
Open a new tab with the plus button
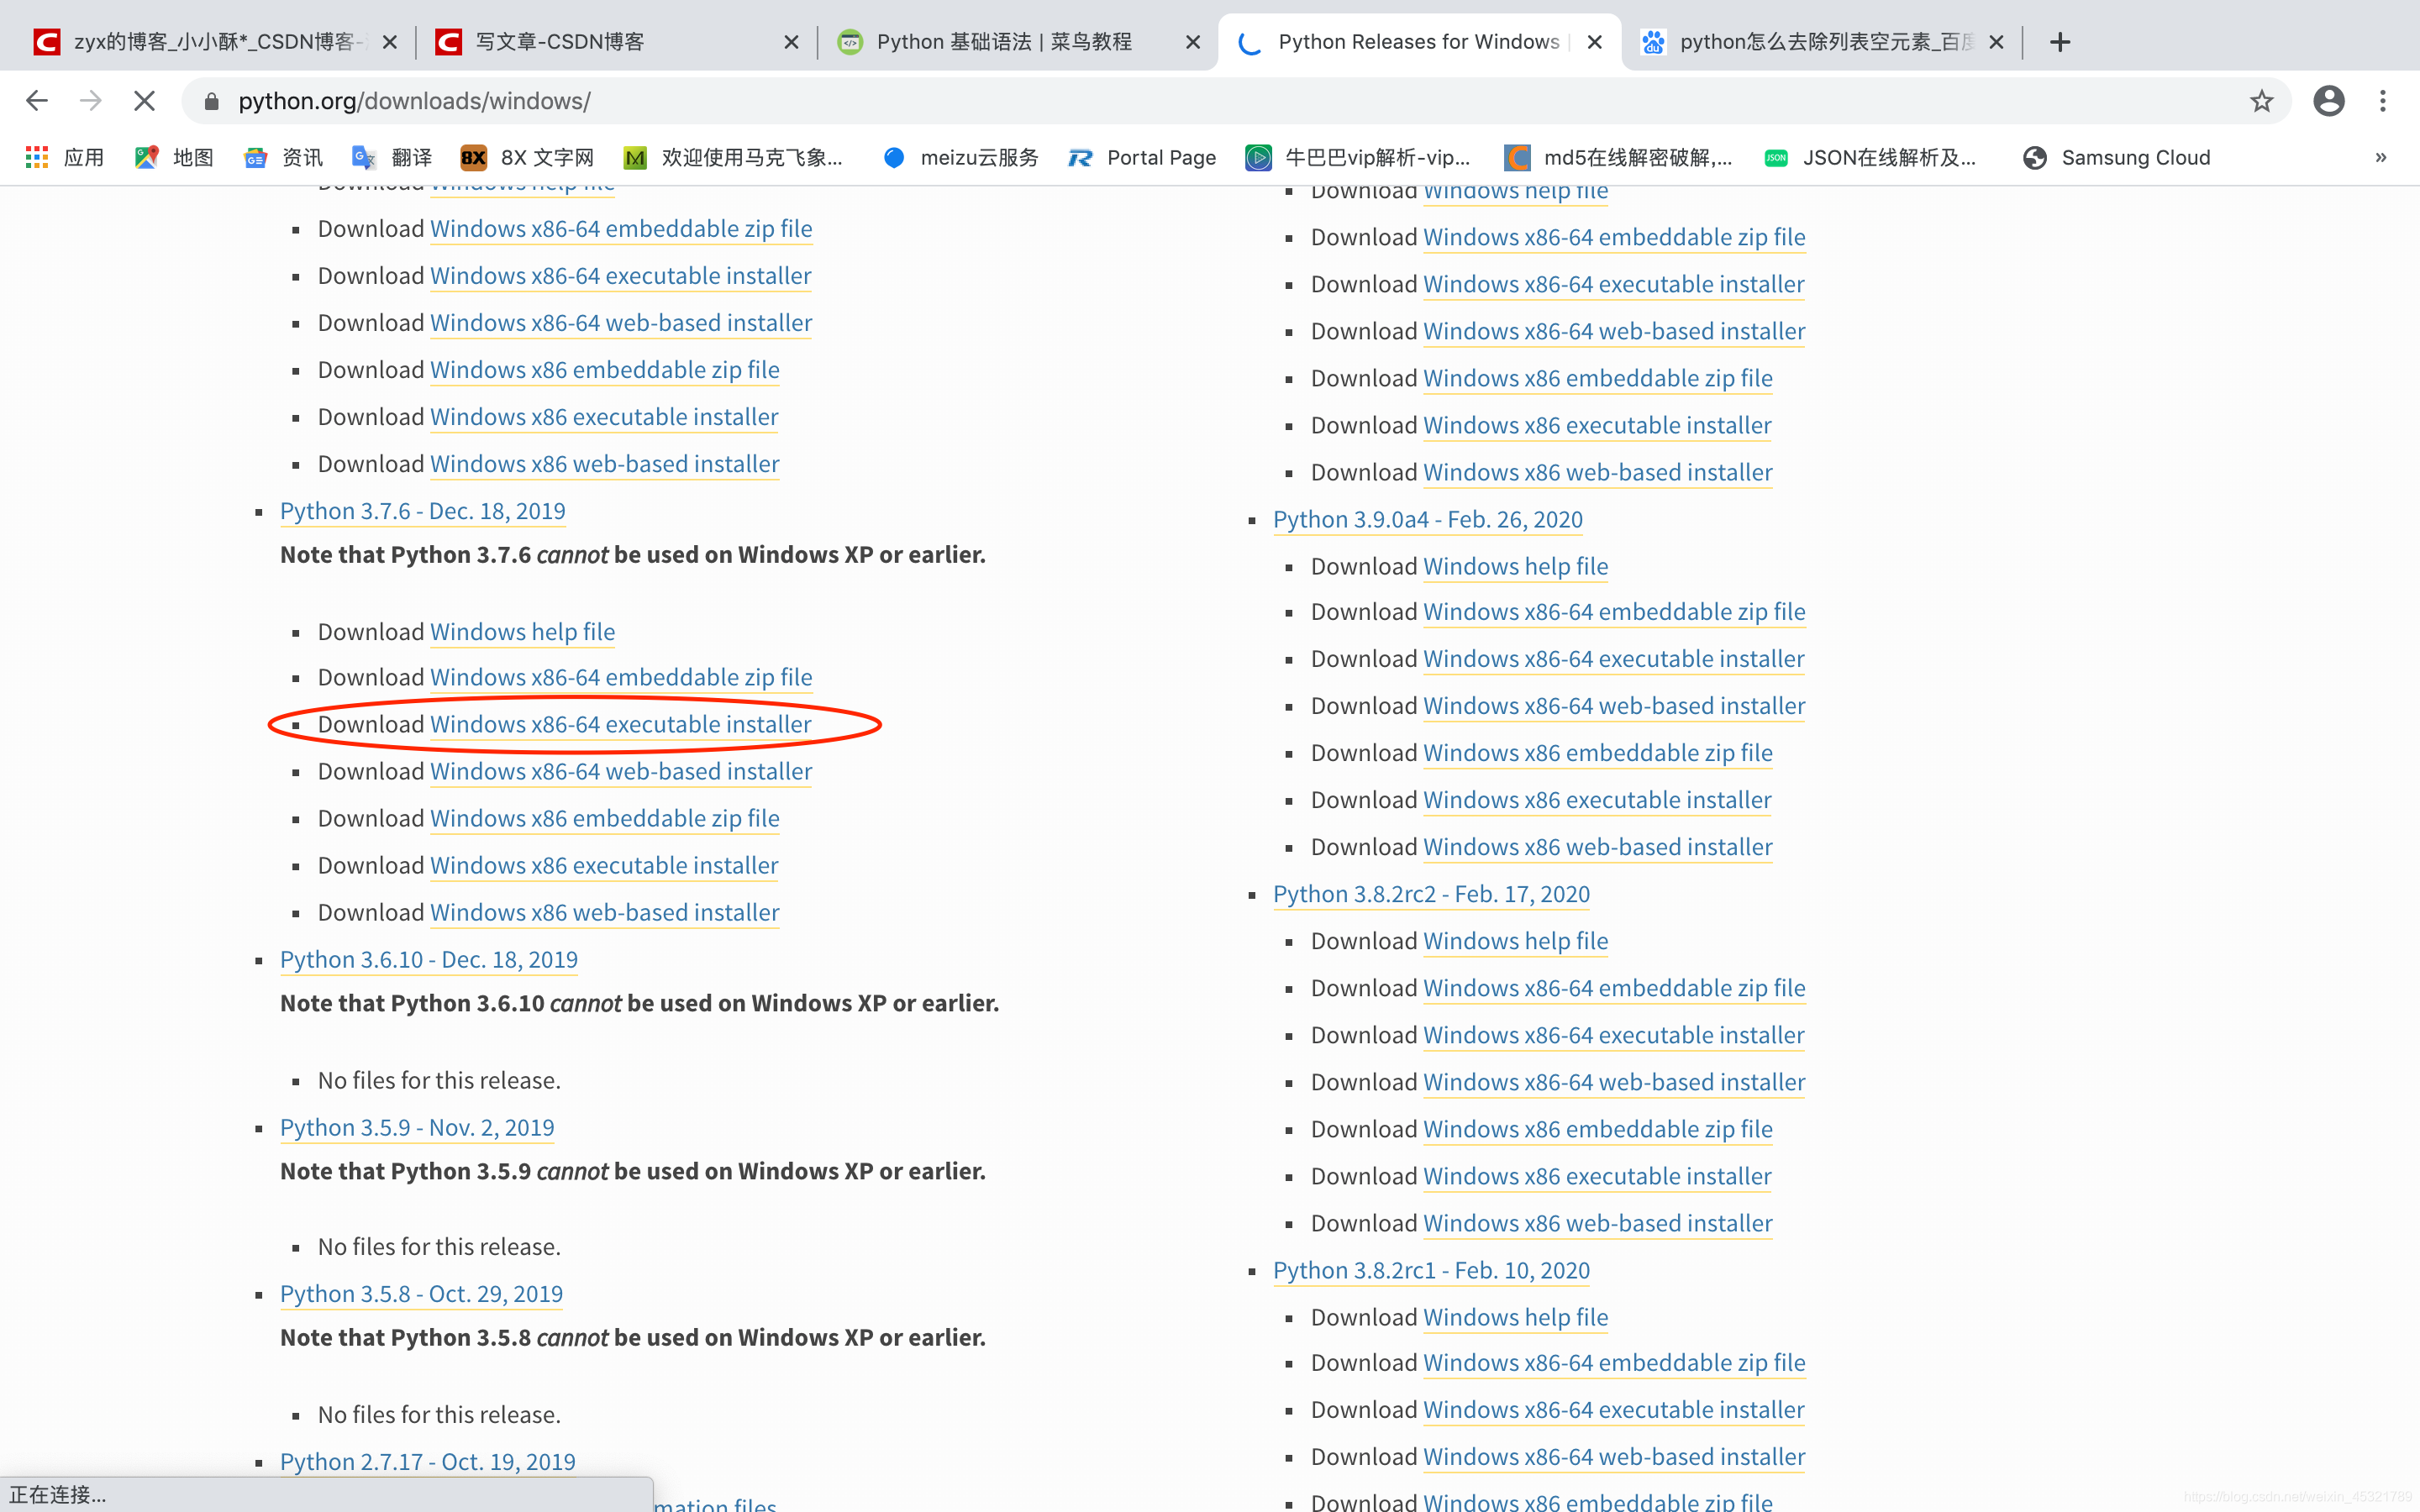click(2060, 42)
